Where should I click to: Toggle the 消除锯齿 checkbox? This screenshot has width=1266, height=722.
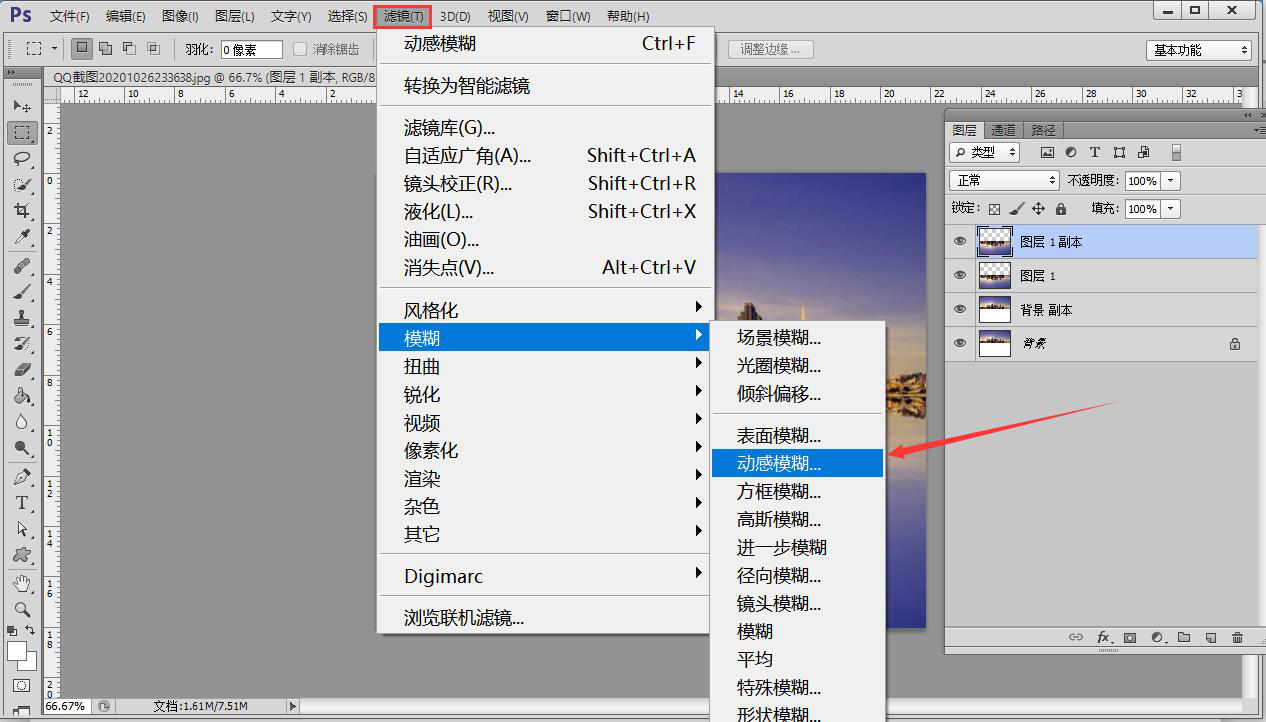click(x=300, y=49)
